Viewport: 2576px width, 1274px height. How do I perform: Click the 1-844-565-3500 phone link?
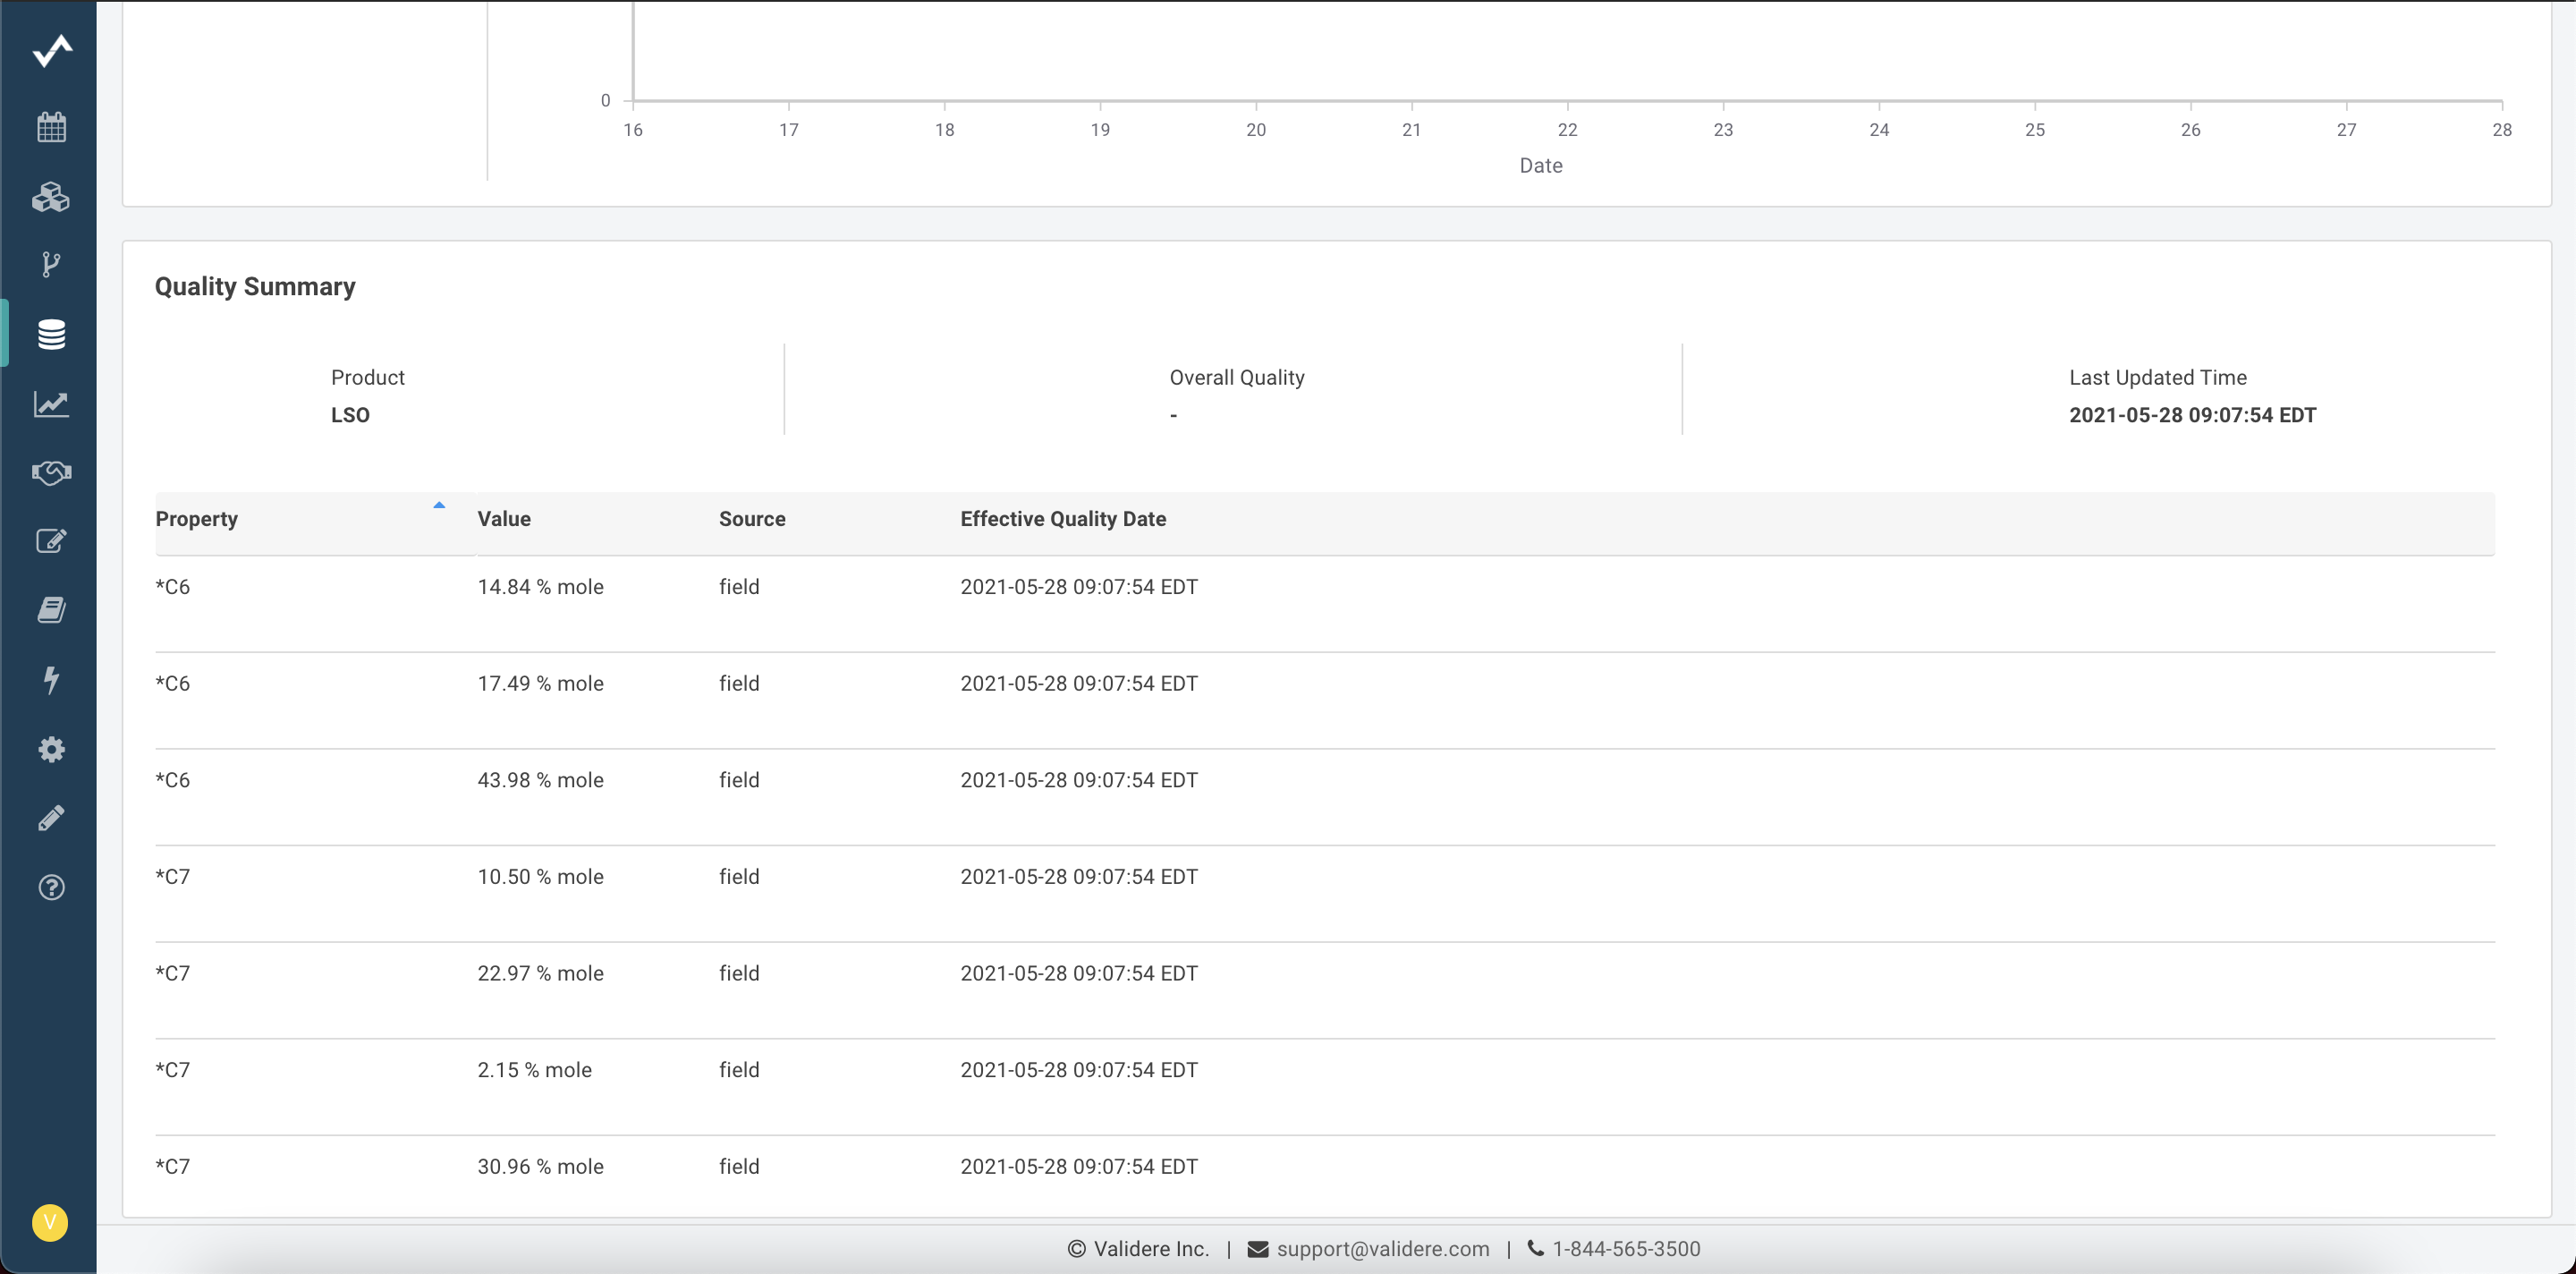pyautogui.click(x=1626, y=1249)
